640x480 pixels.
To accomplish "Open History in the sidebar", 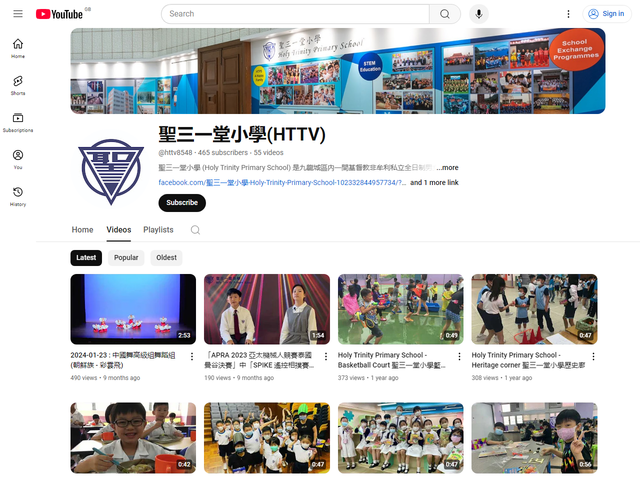I will 18,196.
